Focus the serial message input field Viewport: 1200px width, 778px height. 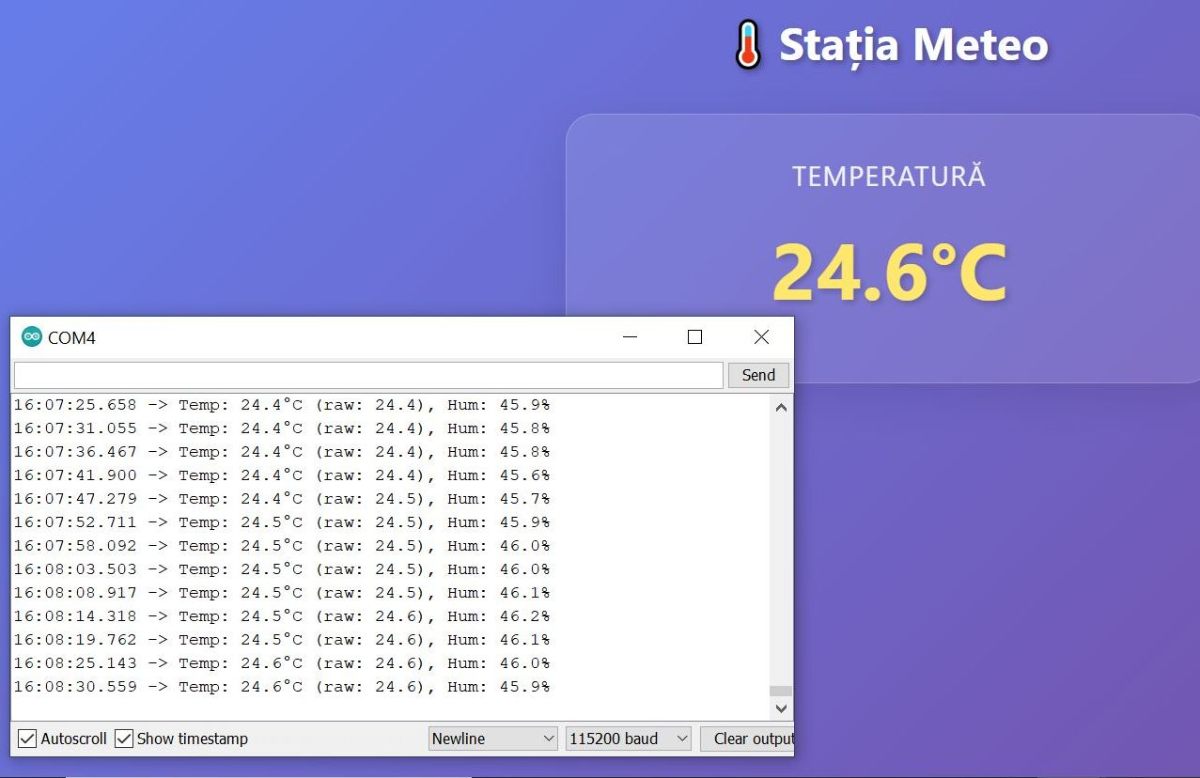coord(368,375)
